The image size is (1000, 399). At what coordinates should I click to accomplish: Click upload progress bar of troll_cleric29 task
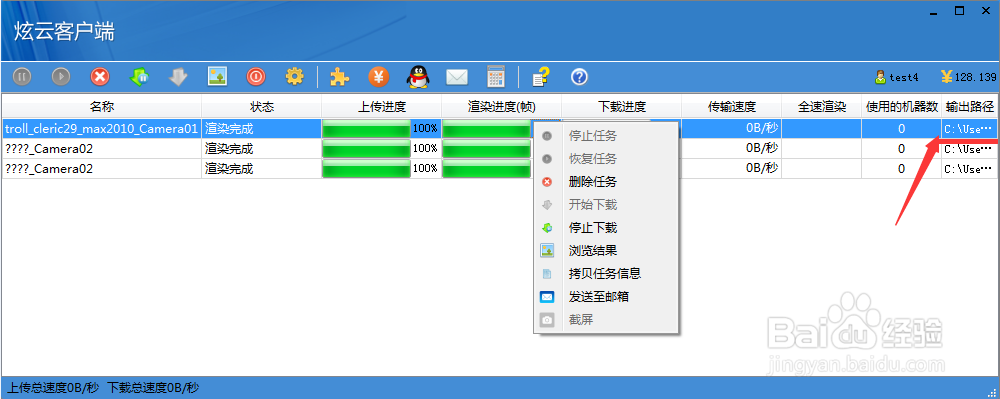coord(366,128)
